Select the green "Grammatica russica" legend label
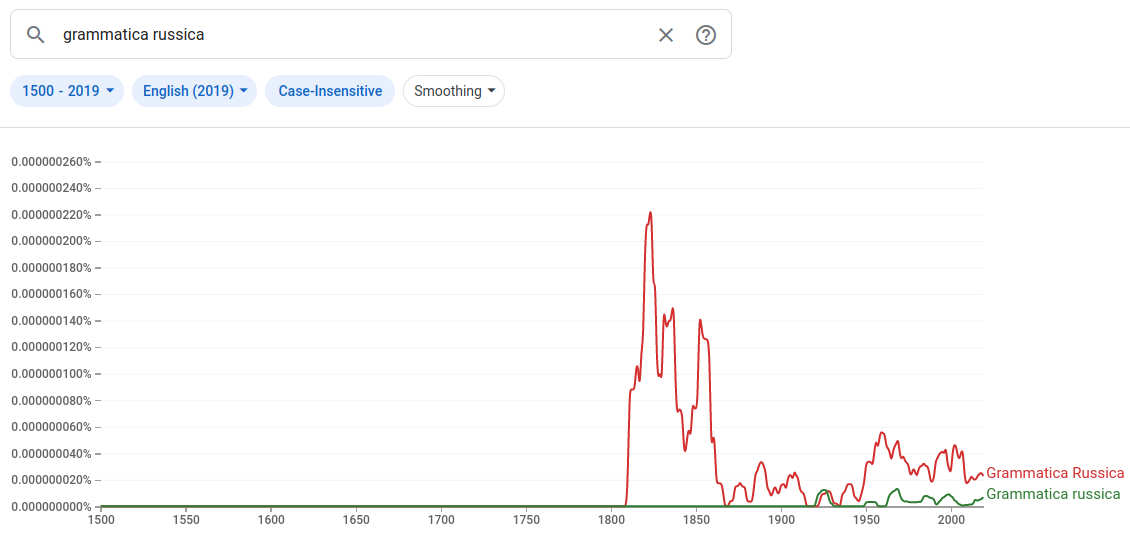The height and width of the screenshot is (540, 1130). pos(1053,494)
